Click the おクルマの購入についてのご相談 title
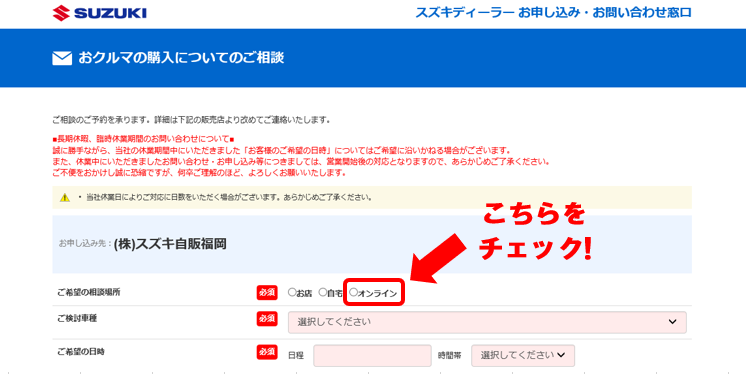Viewport: 746px width, 374px height. 181,58
